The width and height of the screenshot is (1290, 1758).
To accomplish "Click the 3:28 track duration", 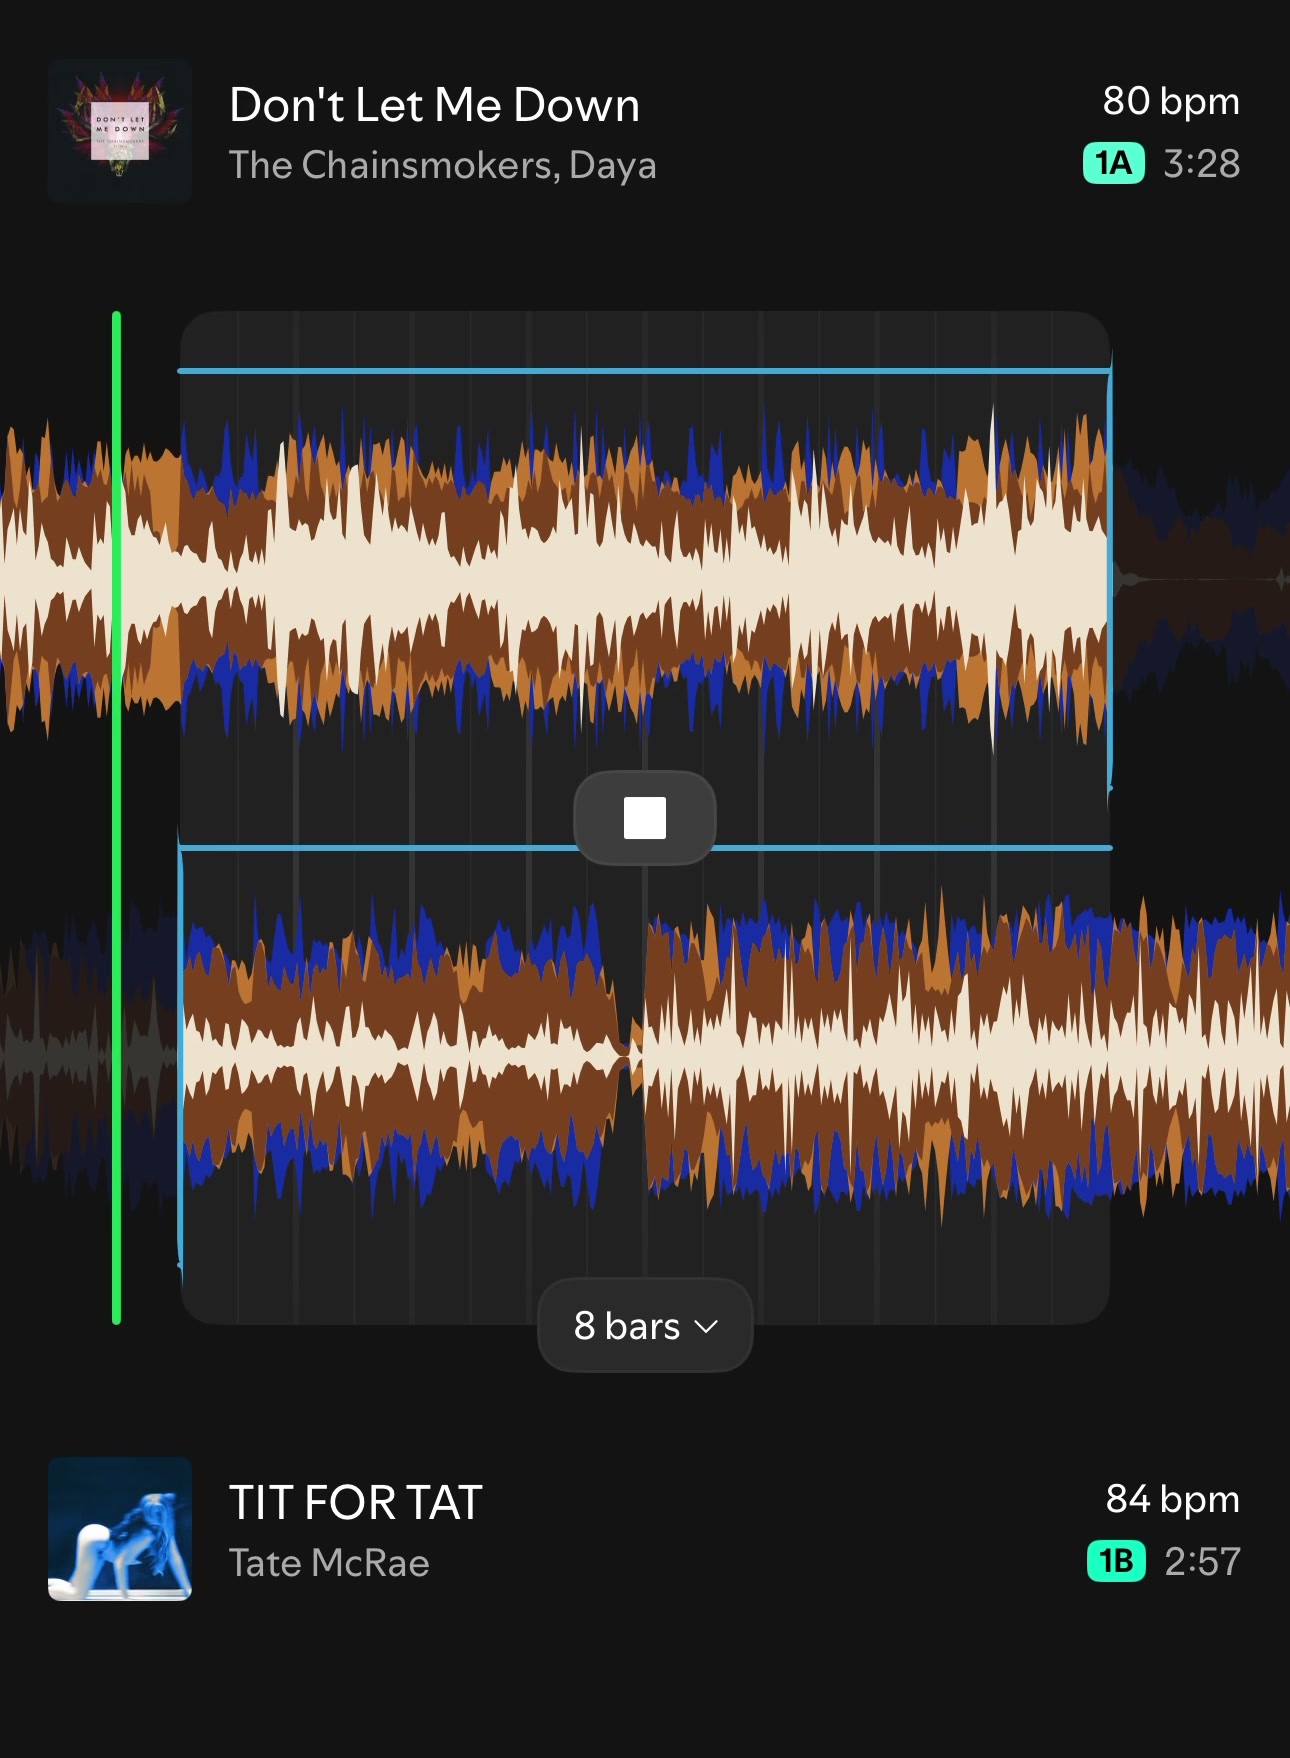I will [1202, 163].
